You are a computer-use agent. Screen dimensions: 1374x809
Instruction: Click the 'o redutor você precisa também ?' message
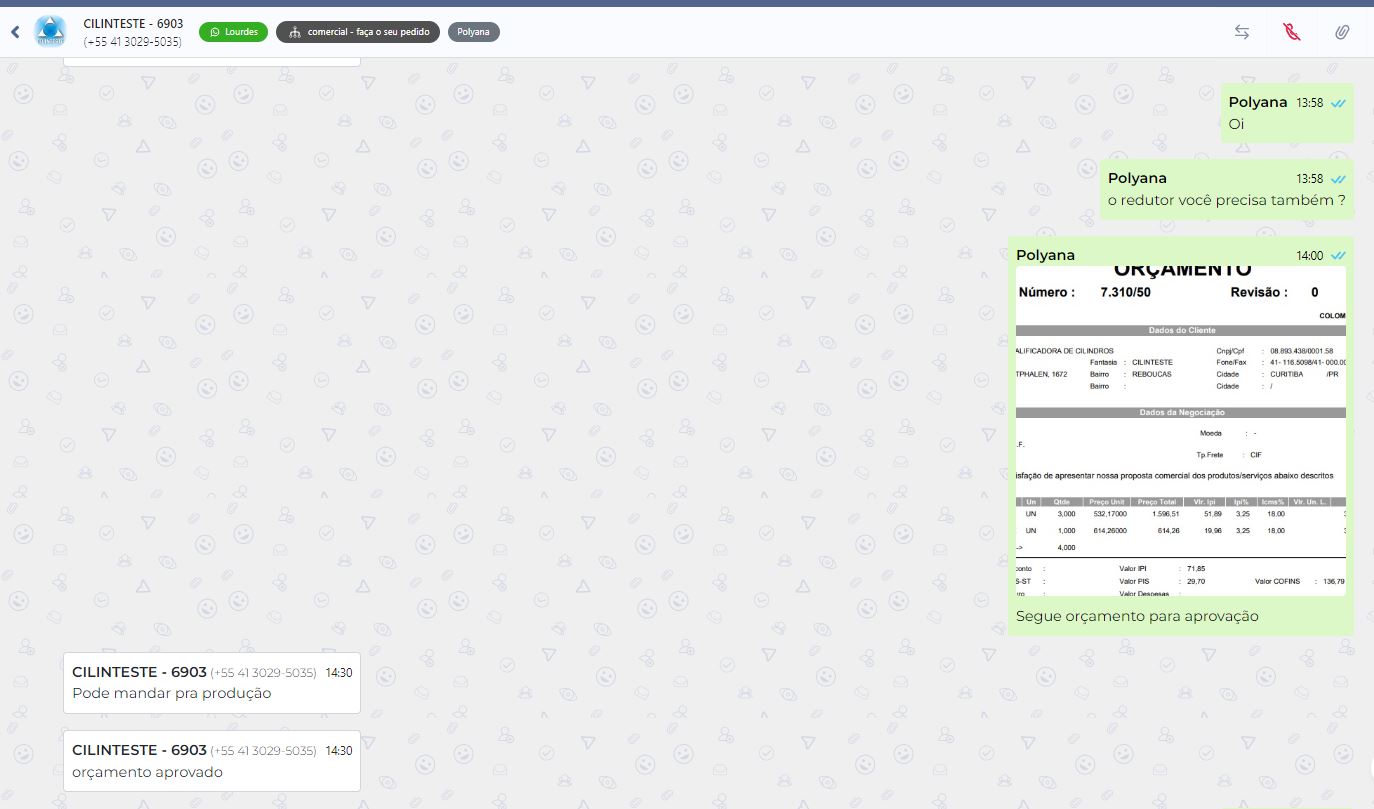point(1226,201)
